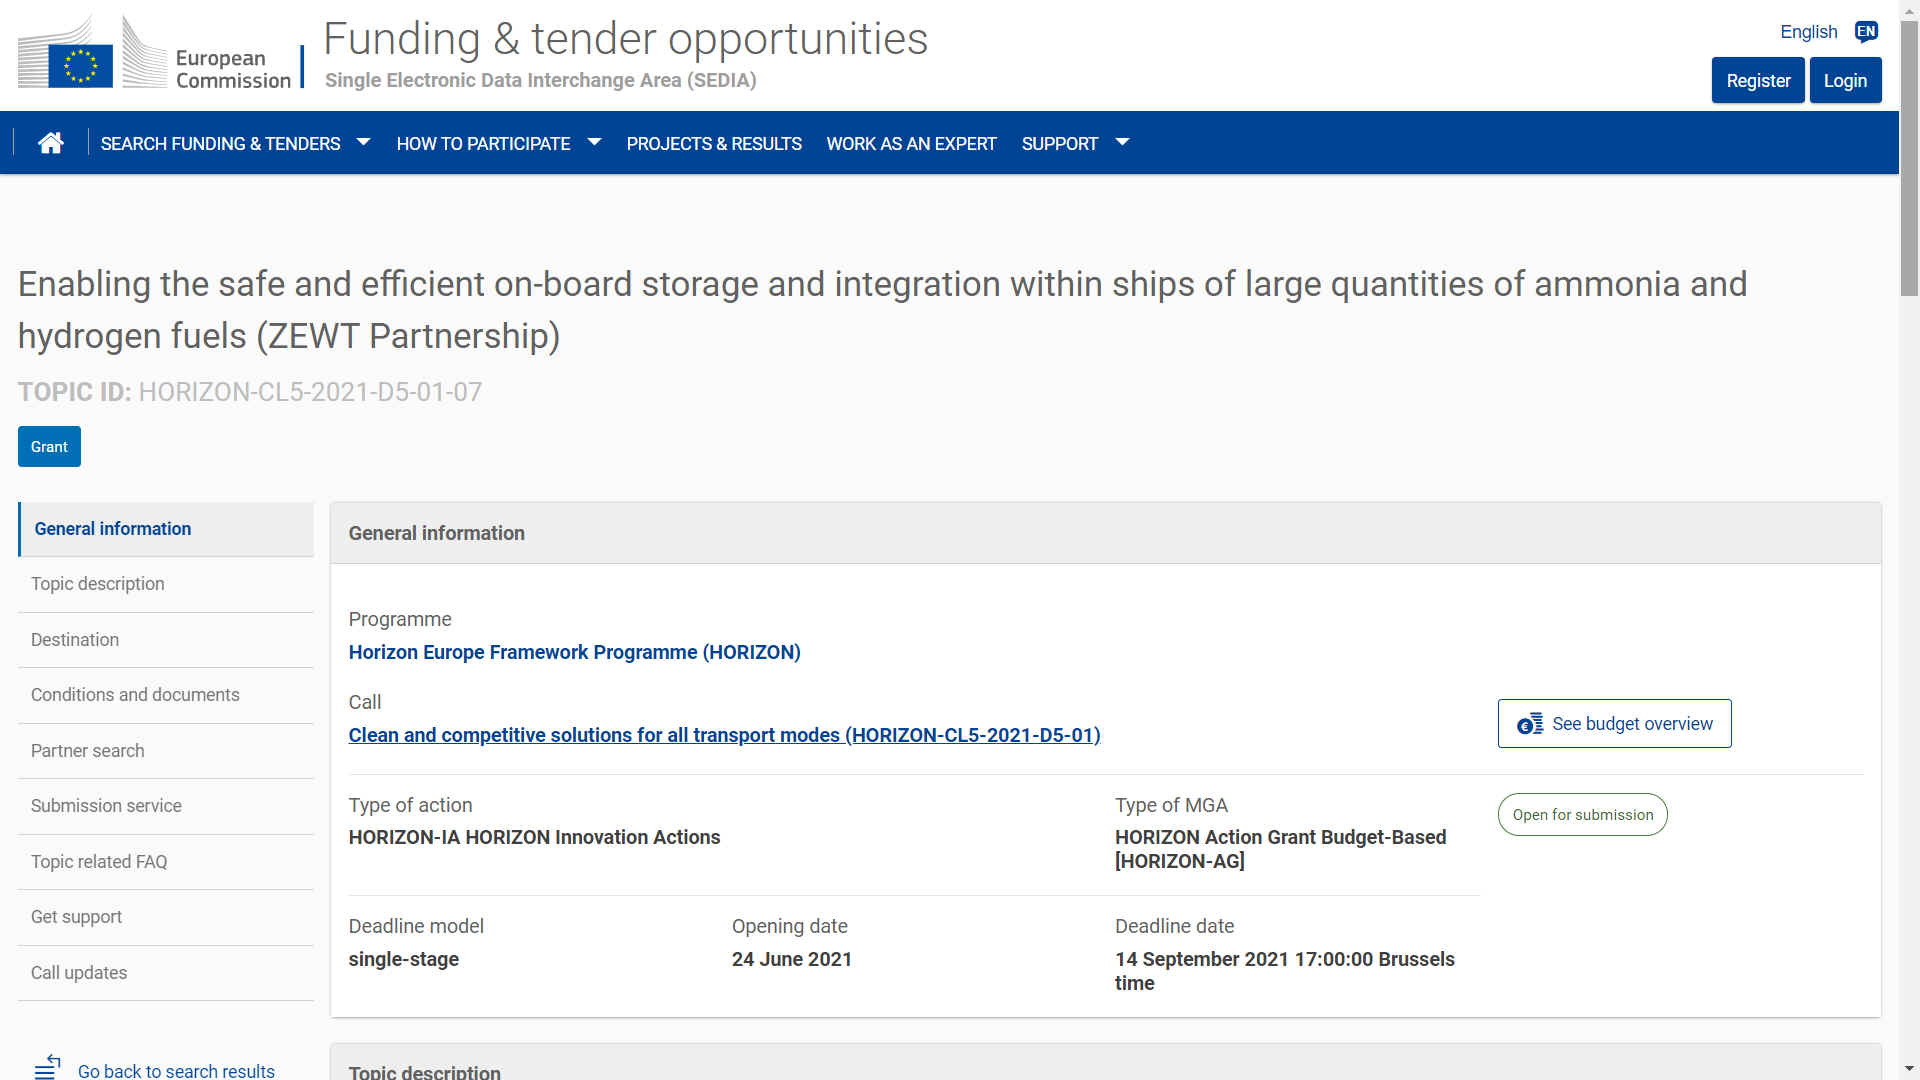Click HORIZON Action Grant Budget-Based text
Screen dimensions: 1920x1080
pyautogui.click(x=1280, y=849)
